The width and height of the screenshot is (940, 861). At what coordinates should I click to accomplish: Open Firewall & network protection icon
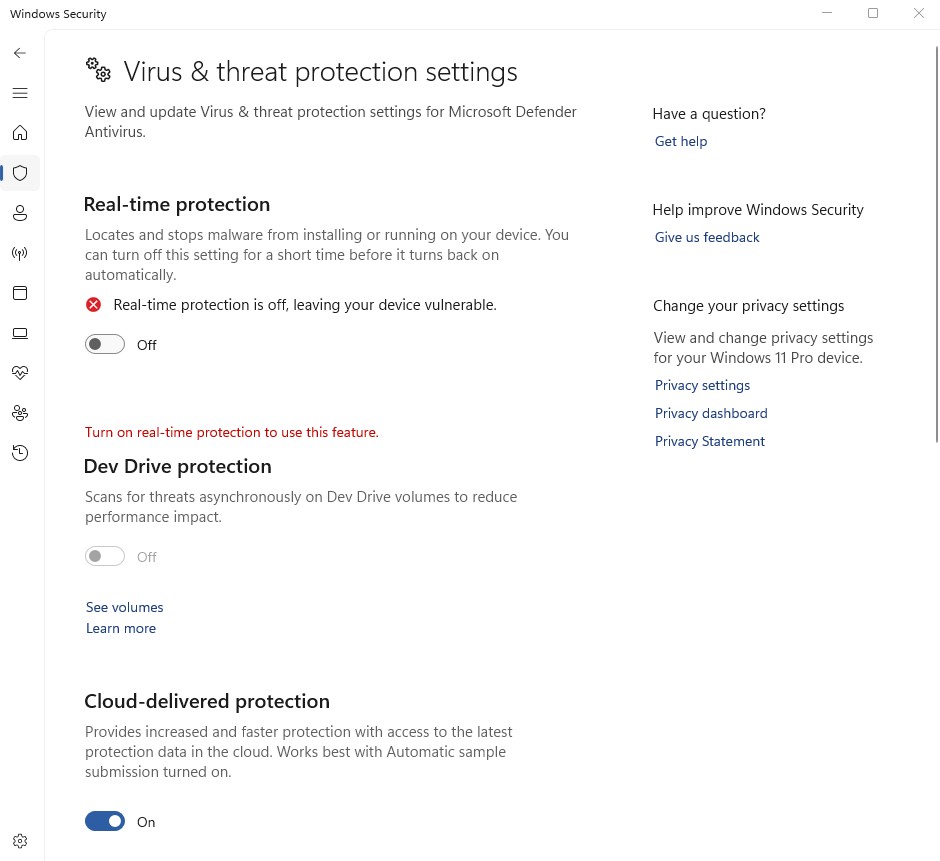(x=20, y=253)
